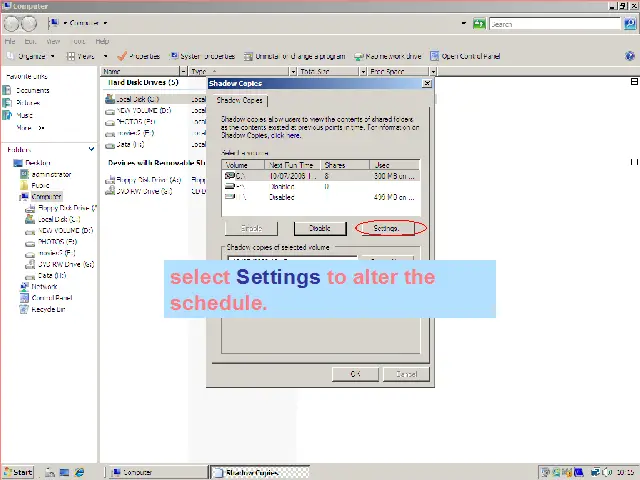Viewport: 640px width, 480px height.
Task: Collapse the Folders pane chevron
Action: [x=91, y=149]
